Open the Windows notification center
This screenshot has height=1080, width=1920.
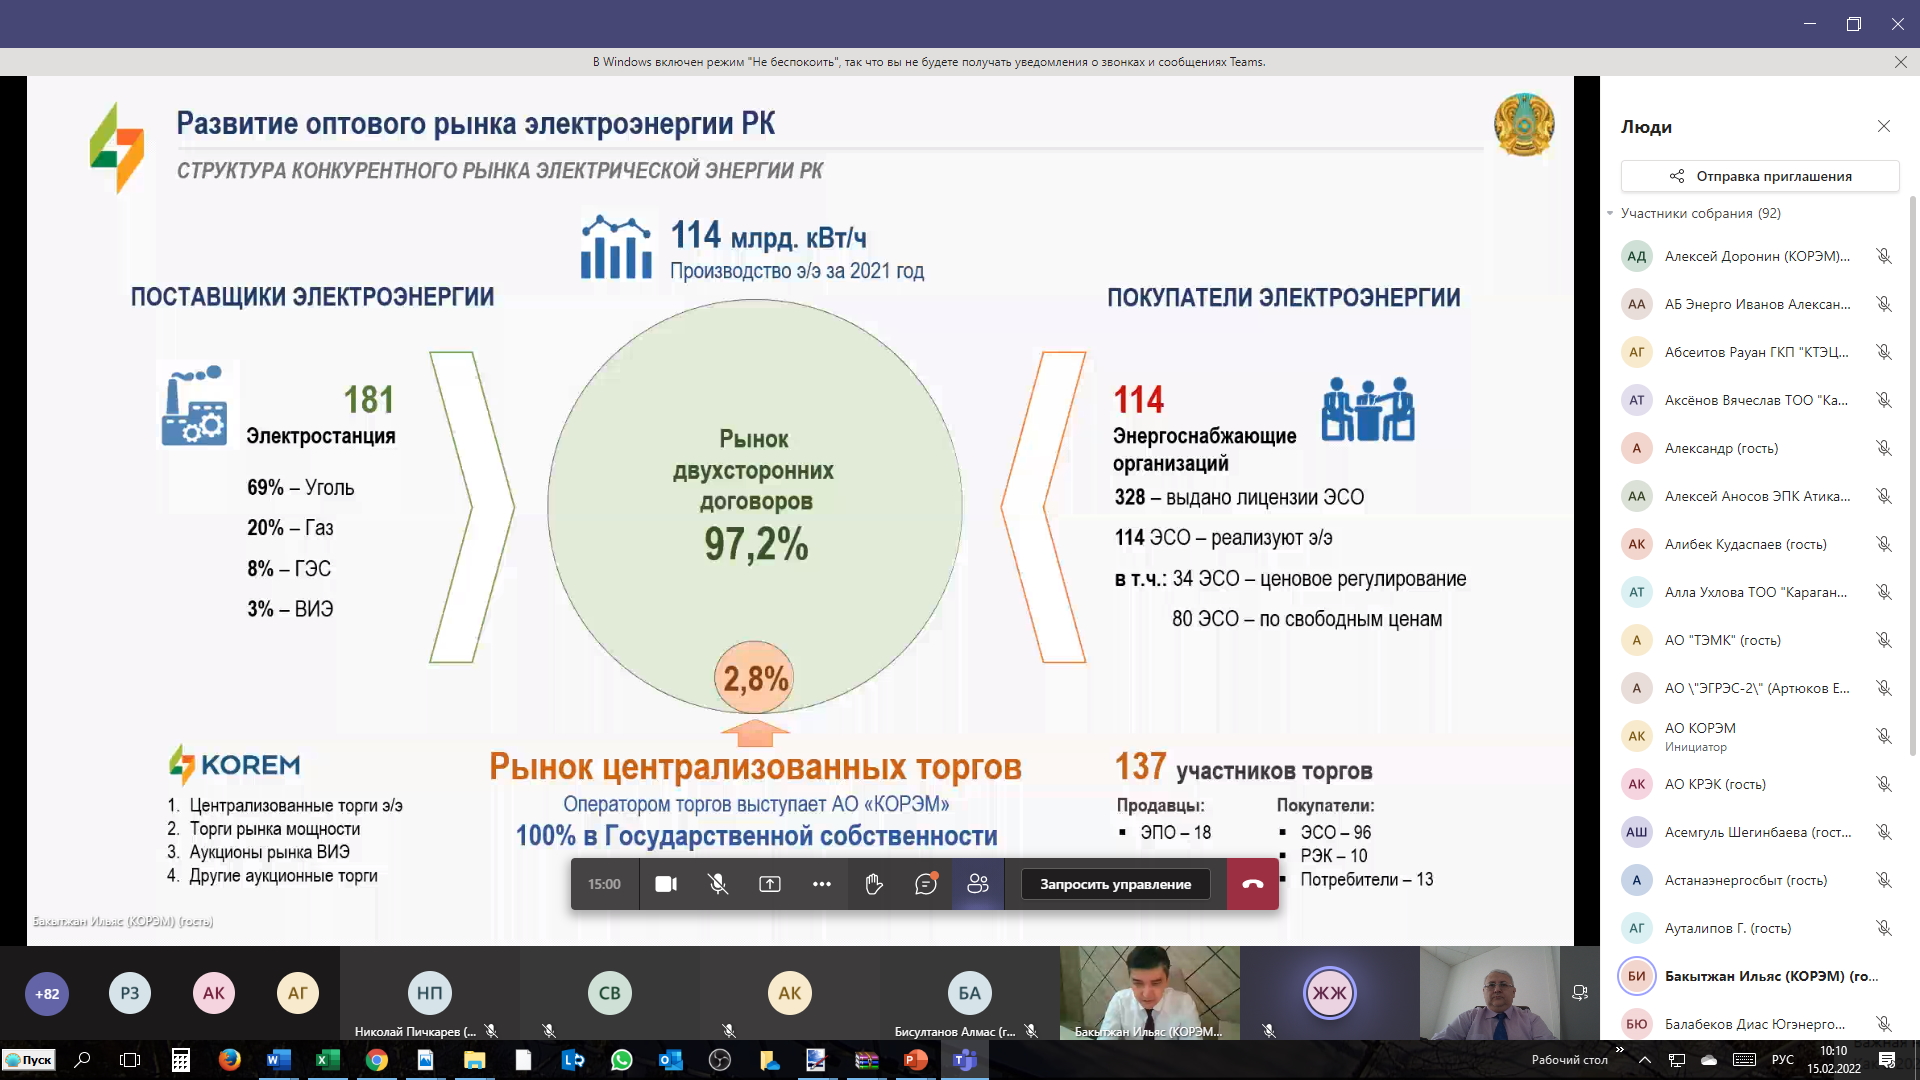[1887, 1059]
